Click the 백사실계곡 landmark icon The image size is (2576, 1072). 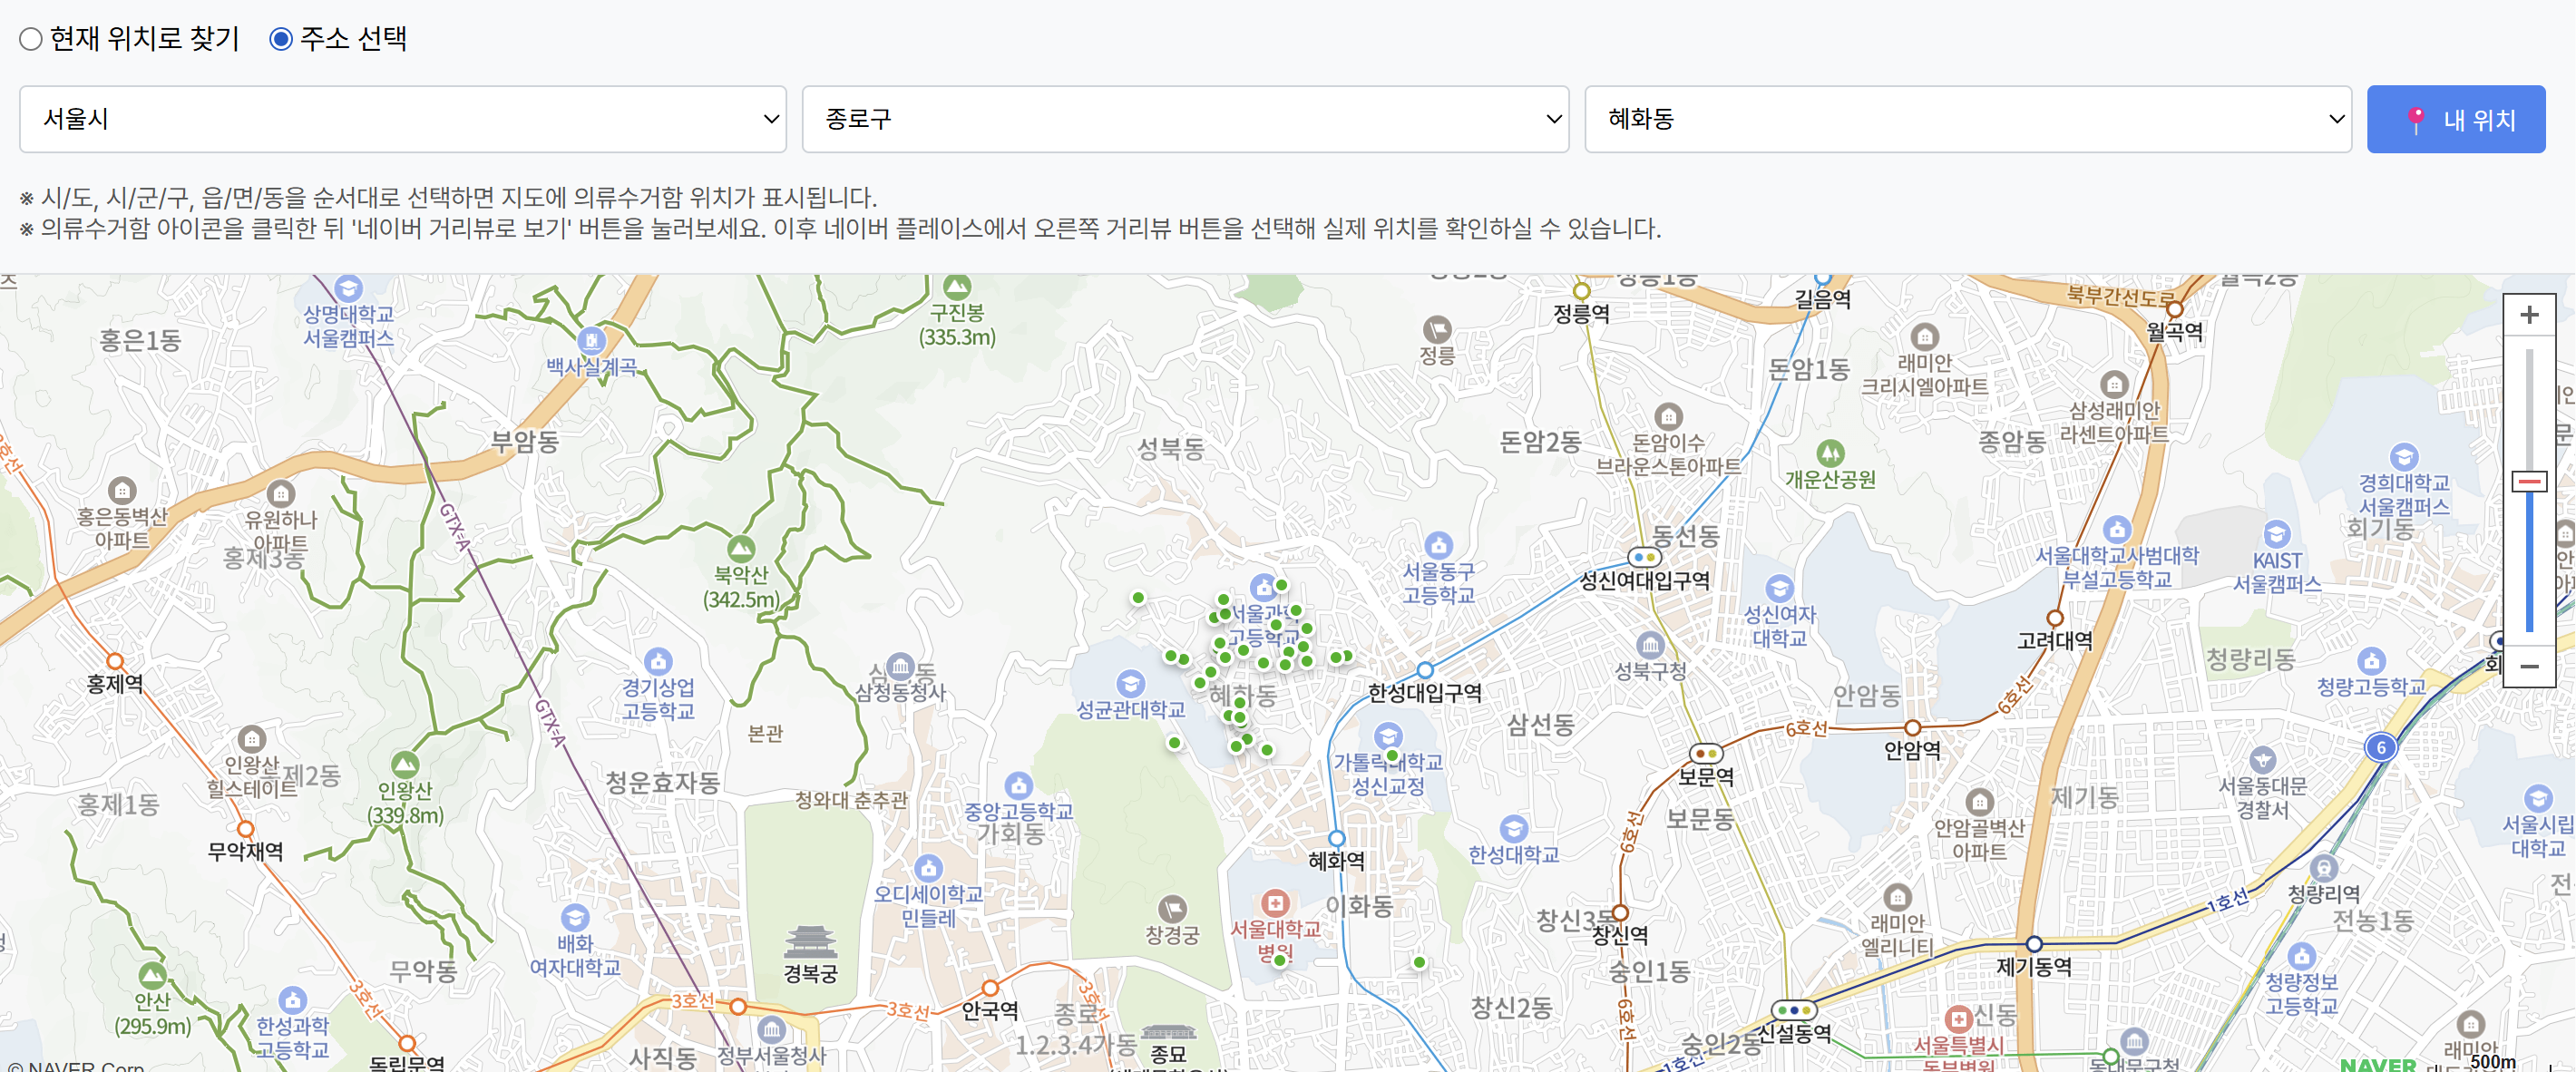[x=591, y=341]
